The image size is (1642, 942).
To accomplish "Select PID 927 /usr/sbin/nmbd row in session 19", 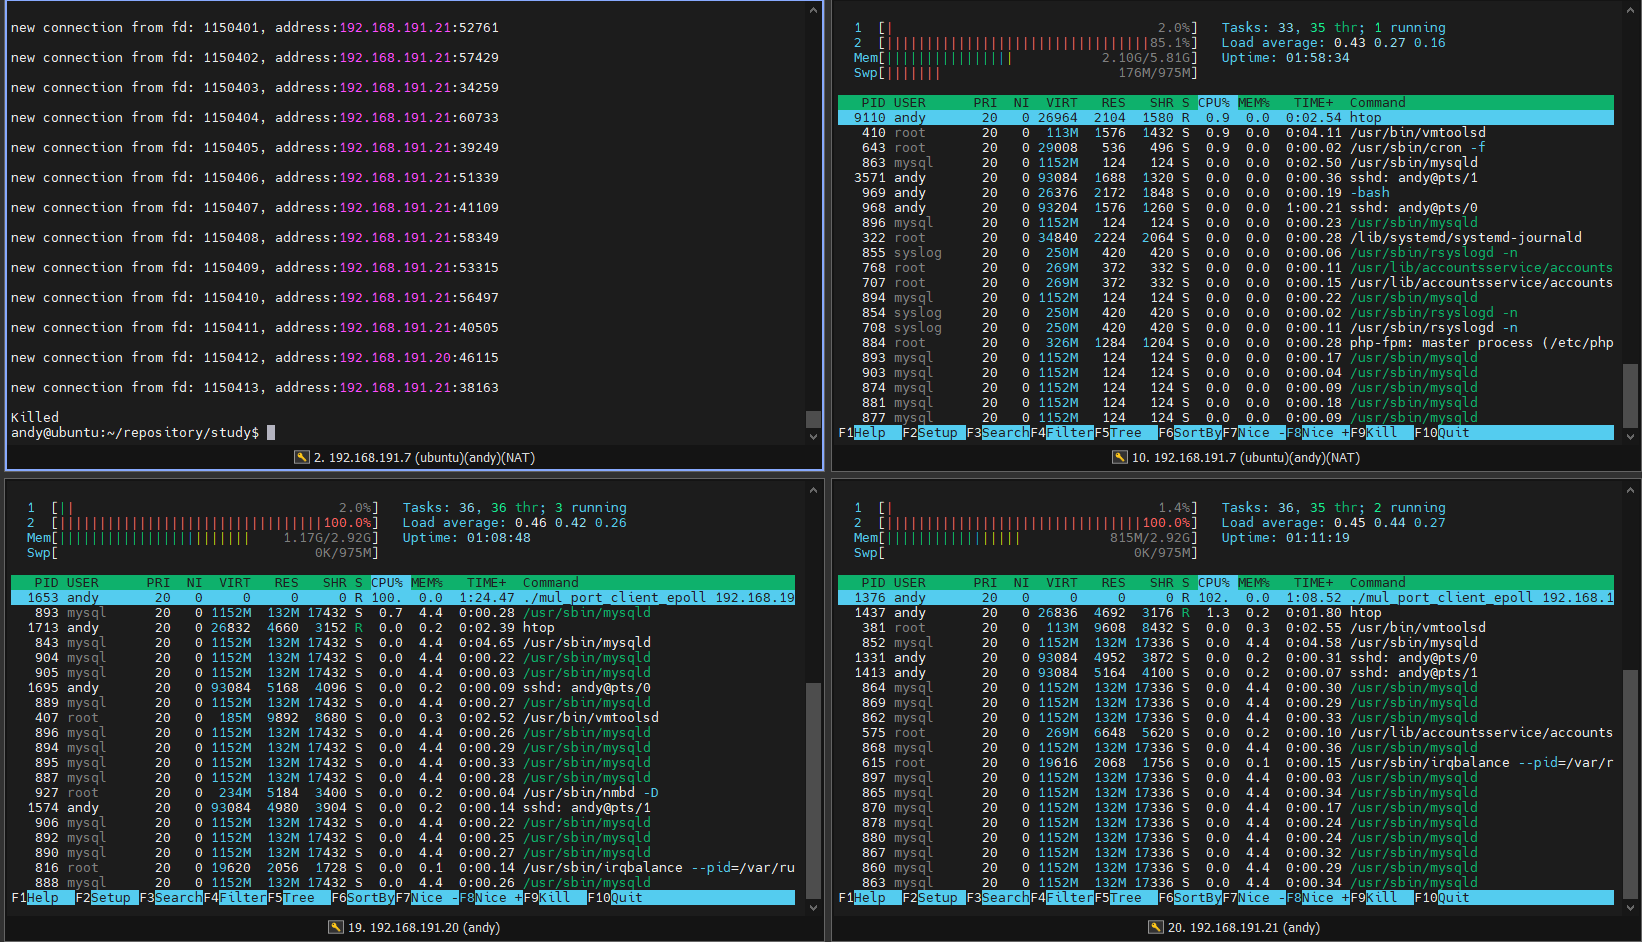I will [403, 793].
